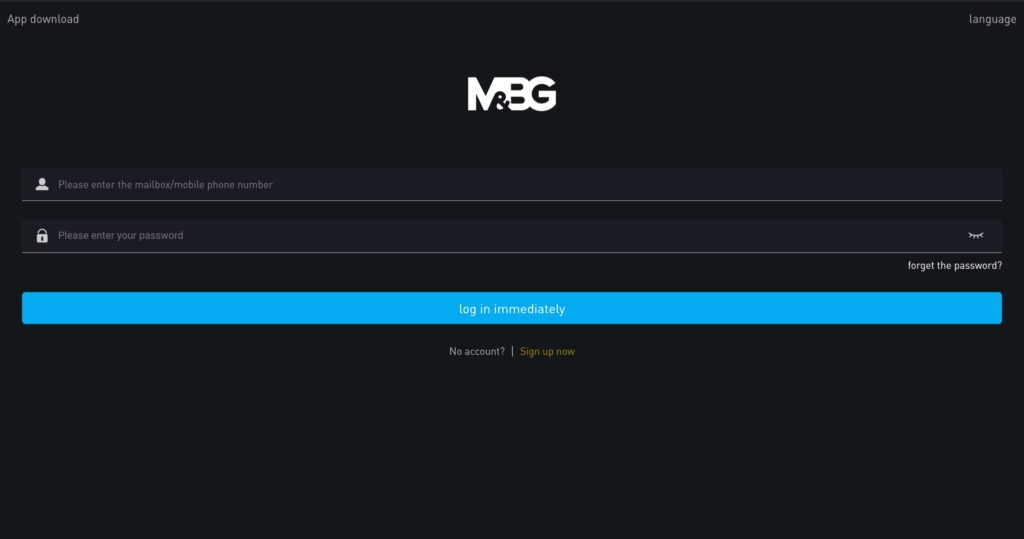Open the language selector
The width and height of the screenshot is (1024, 539).
[992, 19]
